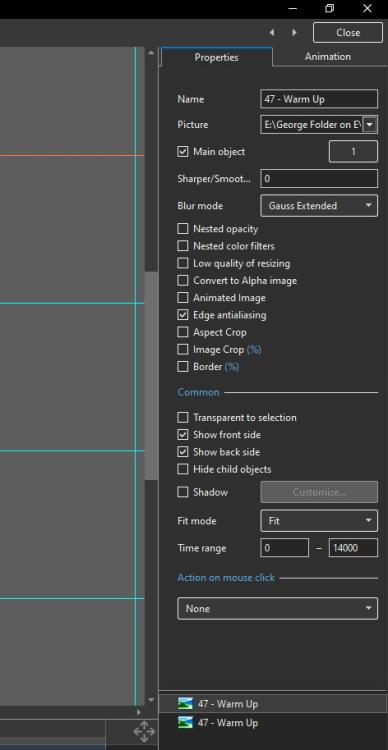Uncheck Edge antialiasing option
Viewport: 388px width, 750px height.
tap(183, 315)
